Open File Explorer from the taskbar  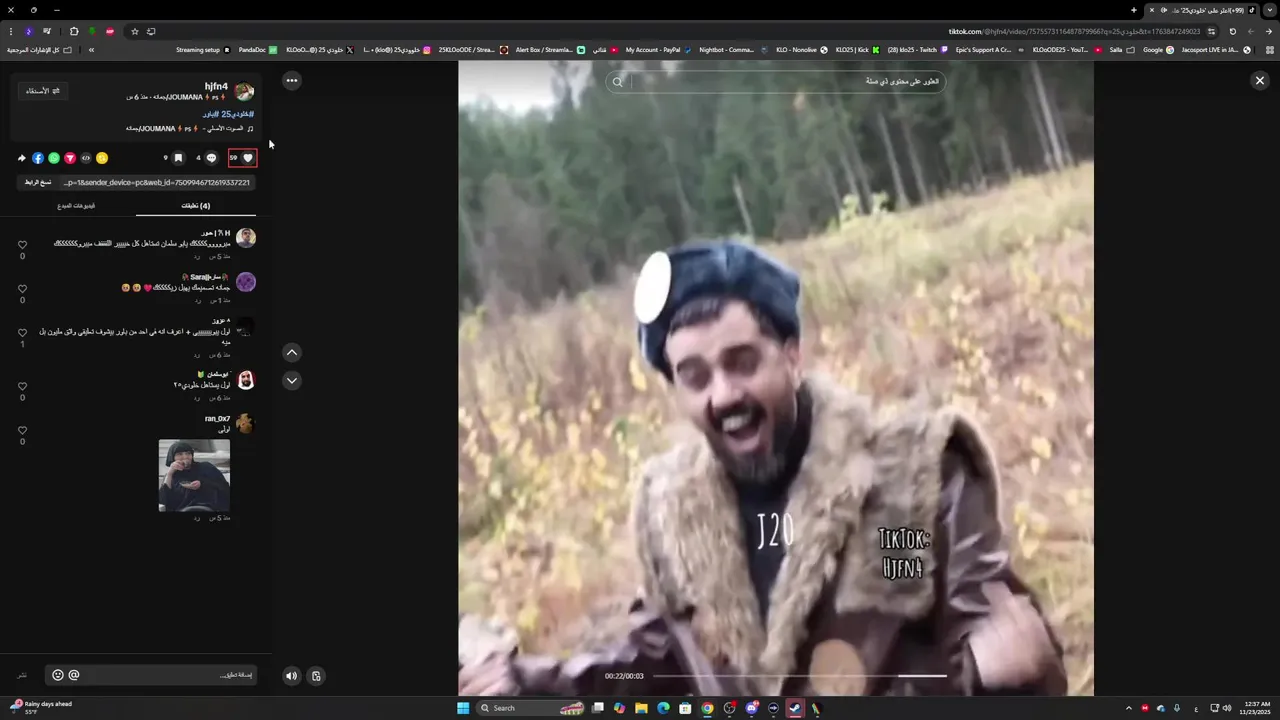(641, 708)
